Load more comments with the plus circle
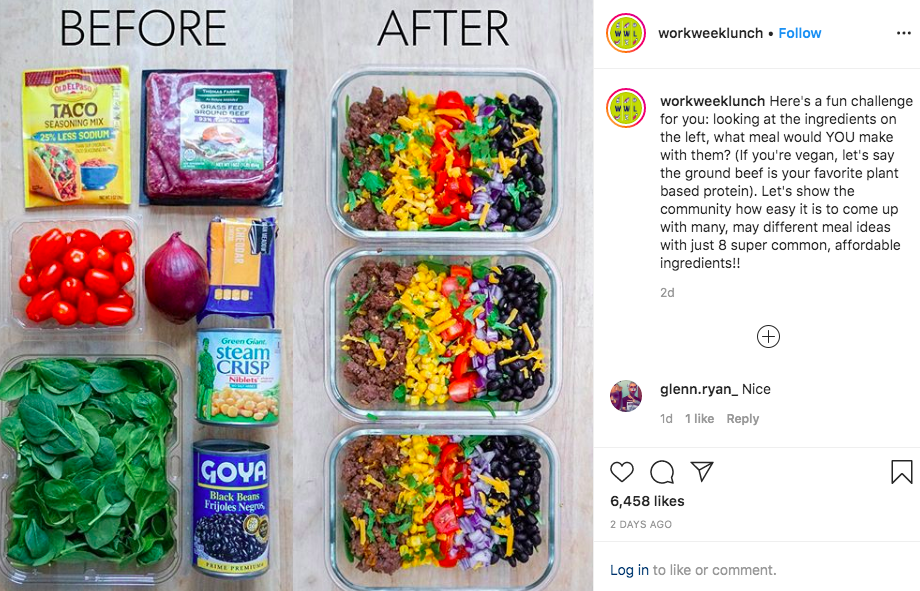 [768, 337]
